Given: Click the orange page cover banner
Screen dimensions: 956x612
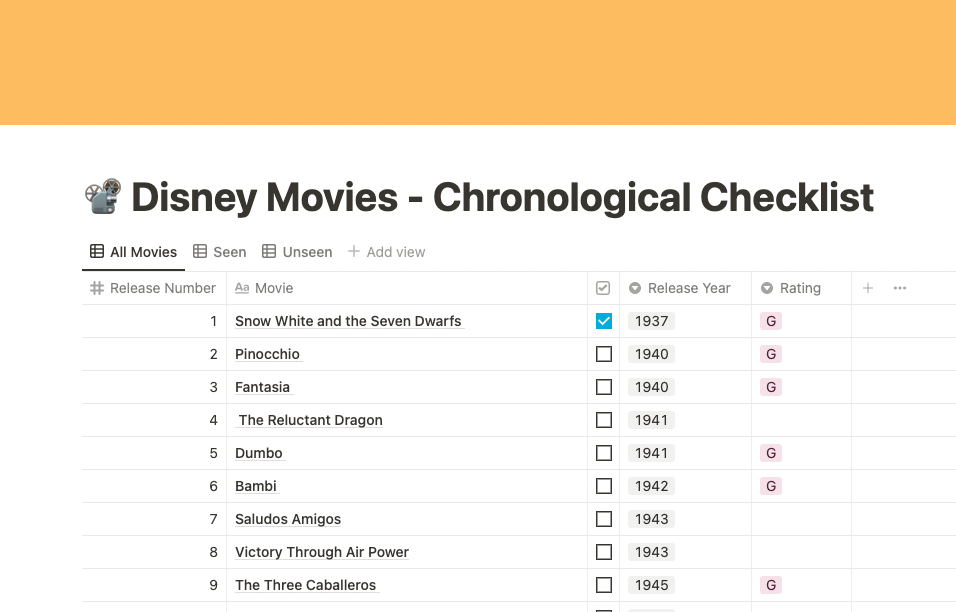Looking at the screenshot, I should [x=478, y=62].
